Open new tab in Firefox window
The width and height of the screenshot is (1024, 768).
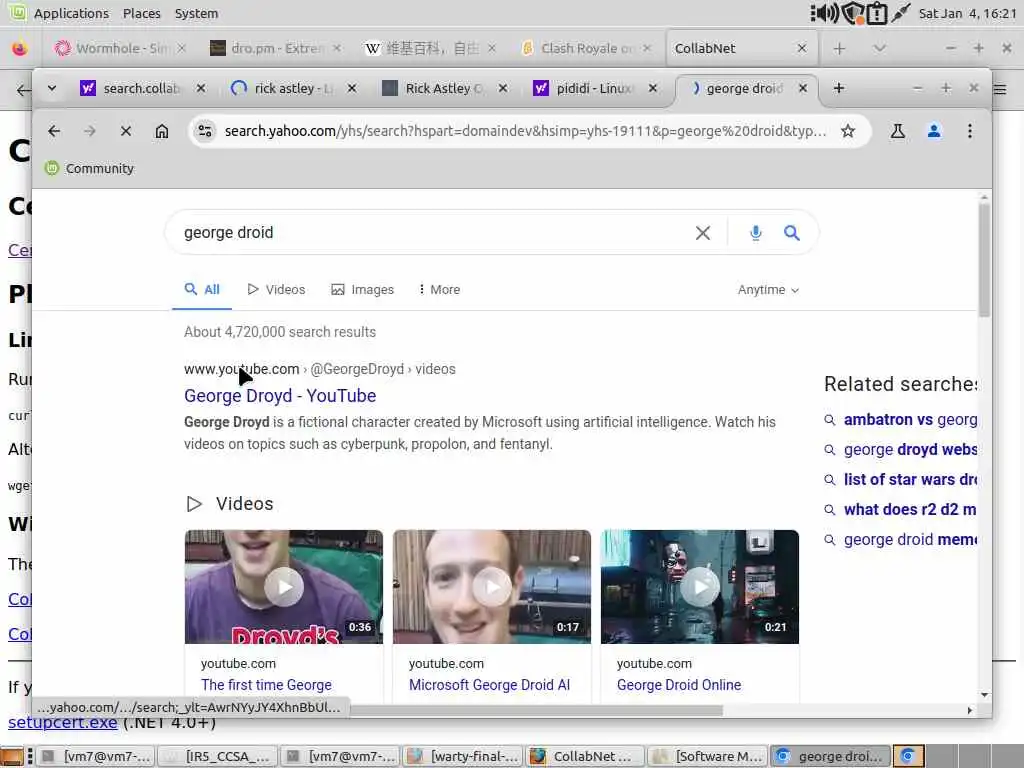click(839, 48)
